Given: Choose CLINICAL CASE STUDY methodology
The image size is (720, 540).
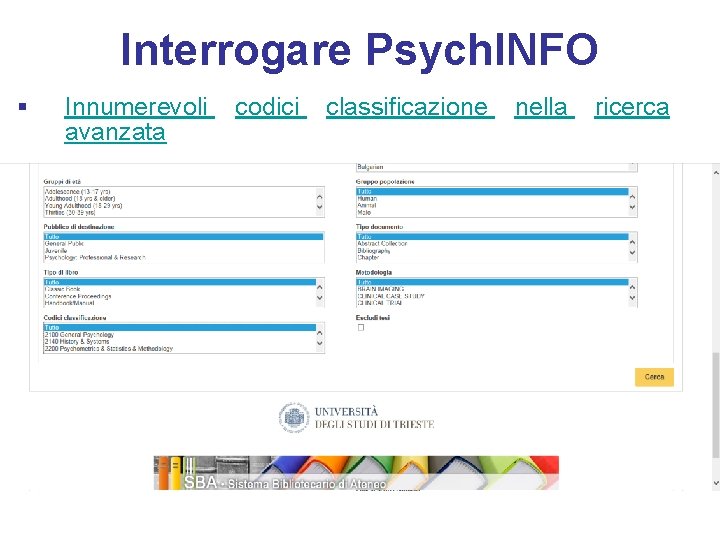Looking at the screenshot, I should click(492, 296).
